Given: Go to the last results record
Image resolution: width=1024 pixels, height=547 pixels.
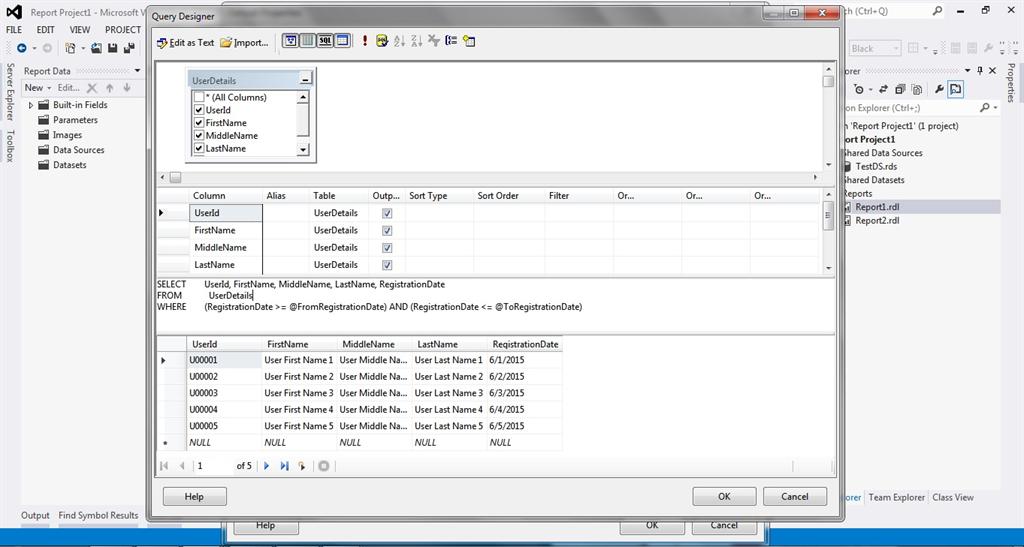Looking at the screenshot, I should coord(284,466).
